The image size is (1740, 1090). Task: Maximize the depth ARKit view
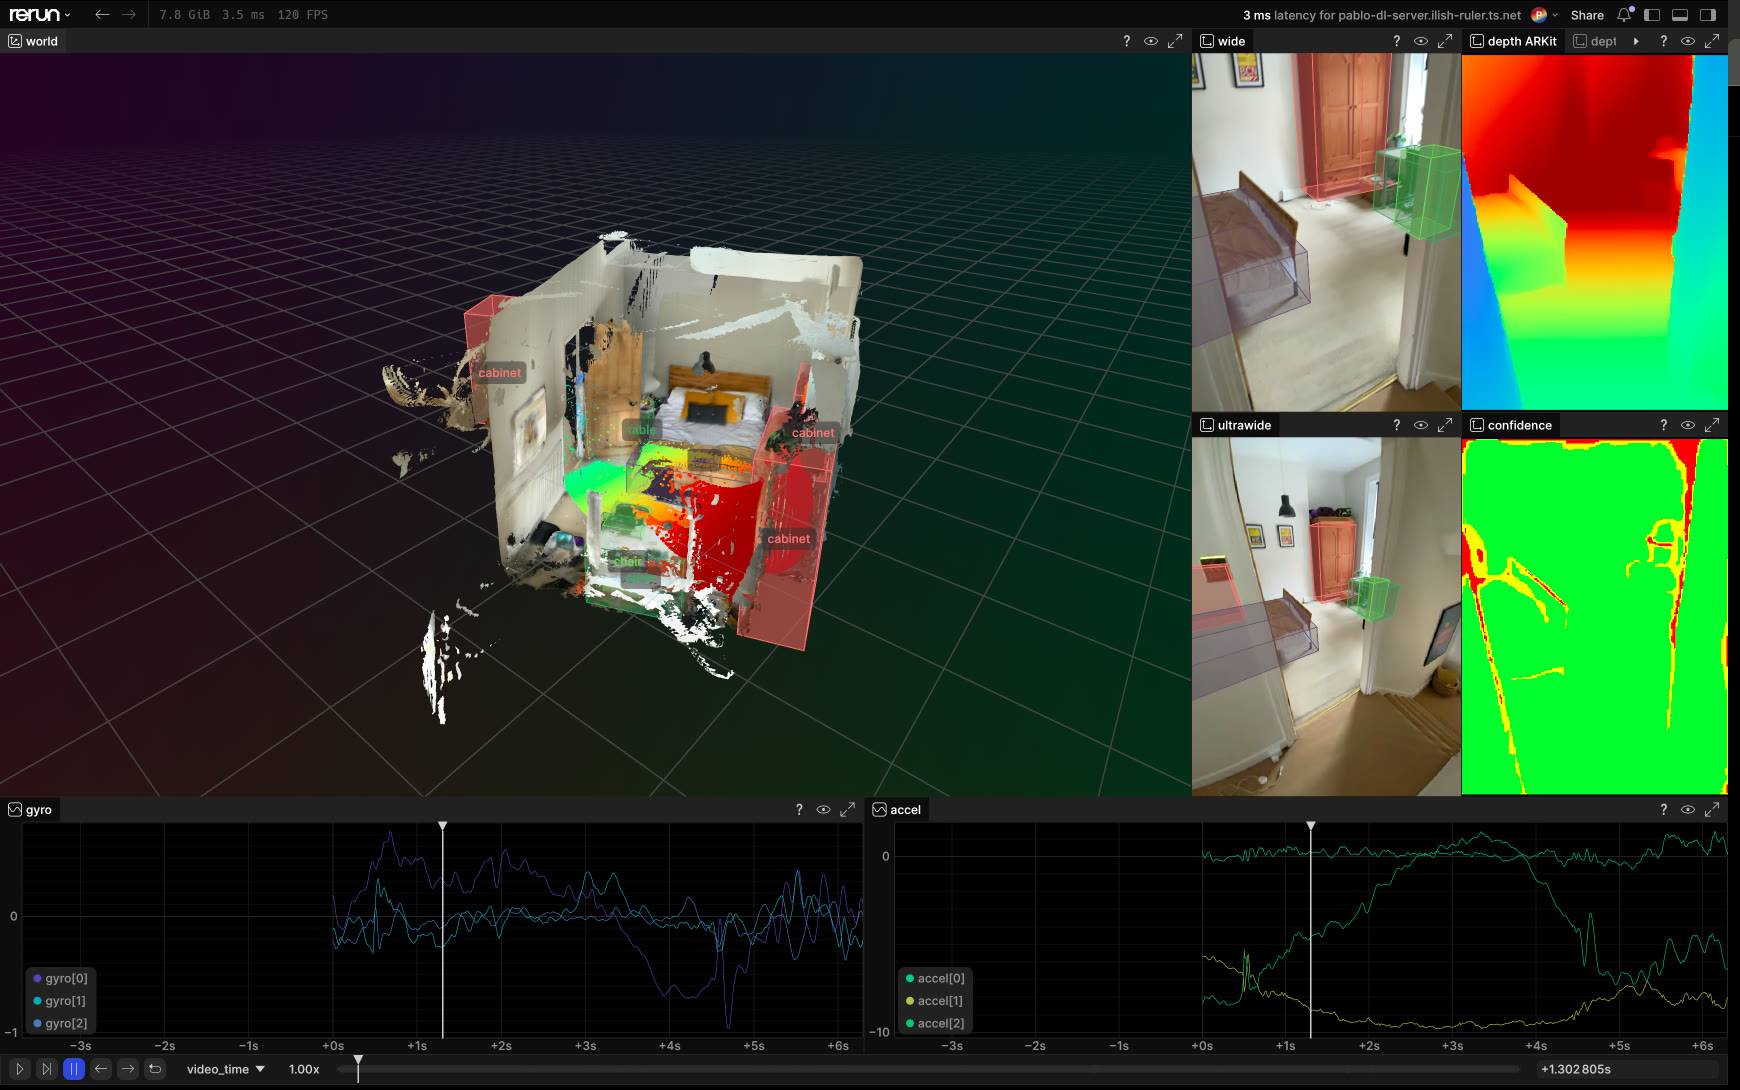[x=1712, y=41]
